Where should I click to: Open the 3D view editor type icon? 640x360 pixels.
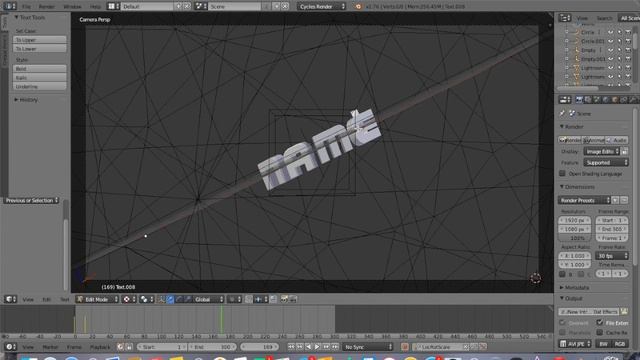click(10, 299)
